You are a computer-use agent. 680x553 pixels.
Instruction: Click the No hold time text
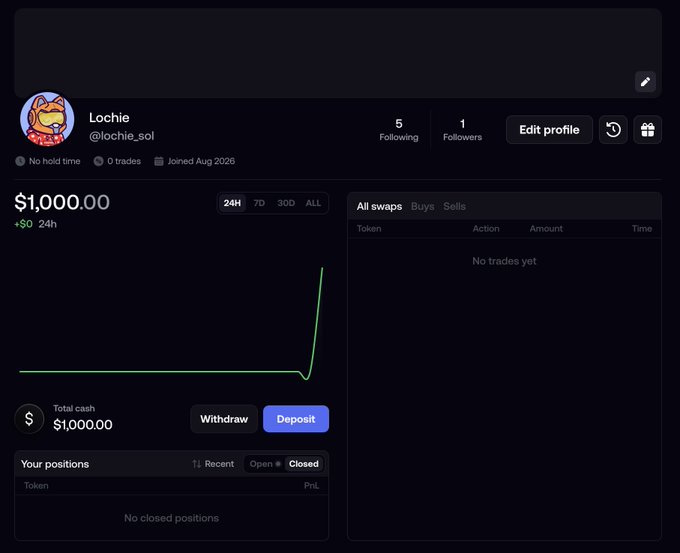(x=55, y=161)
